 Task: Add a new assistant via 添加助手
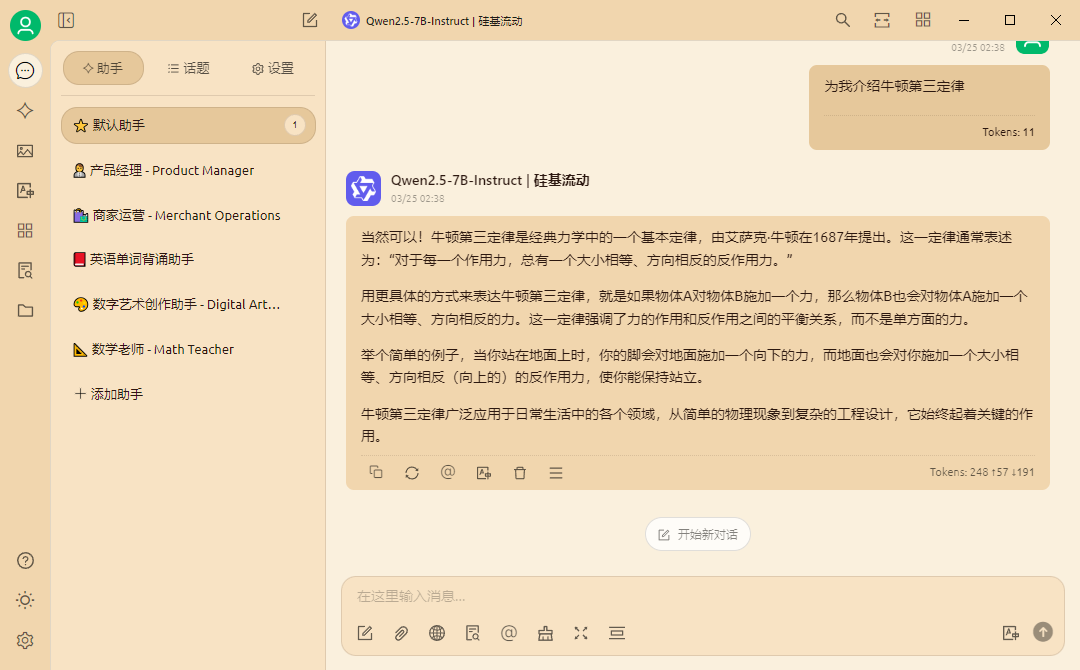[x=109, y=393]
